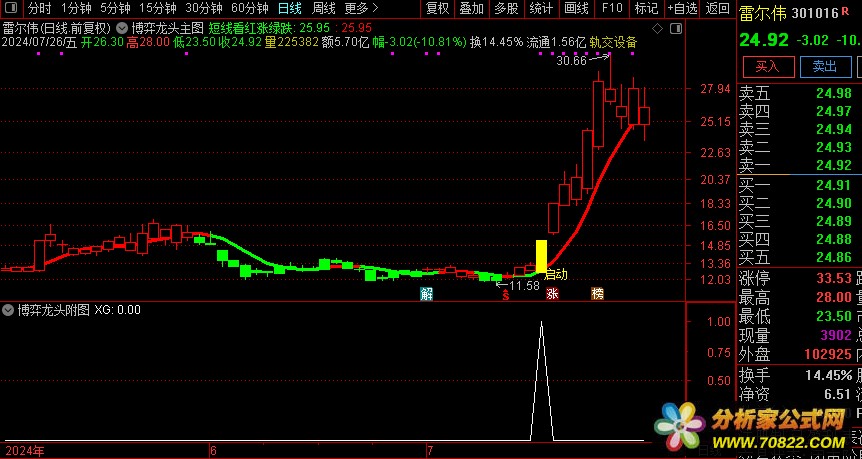Open F10 company information
This screenshot has height=459, width=862.
click(612, 8)
